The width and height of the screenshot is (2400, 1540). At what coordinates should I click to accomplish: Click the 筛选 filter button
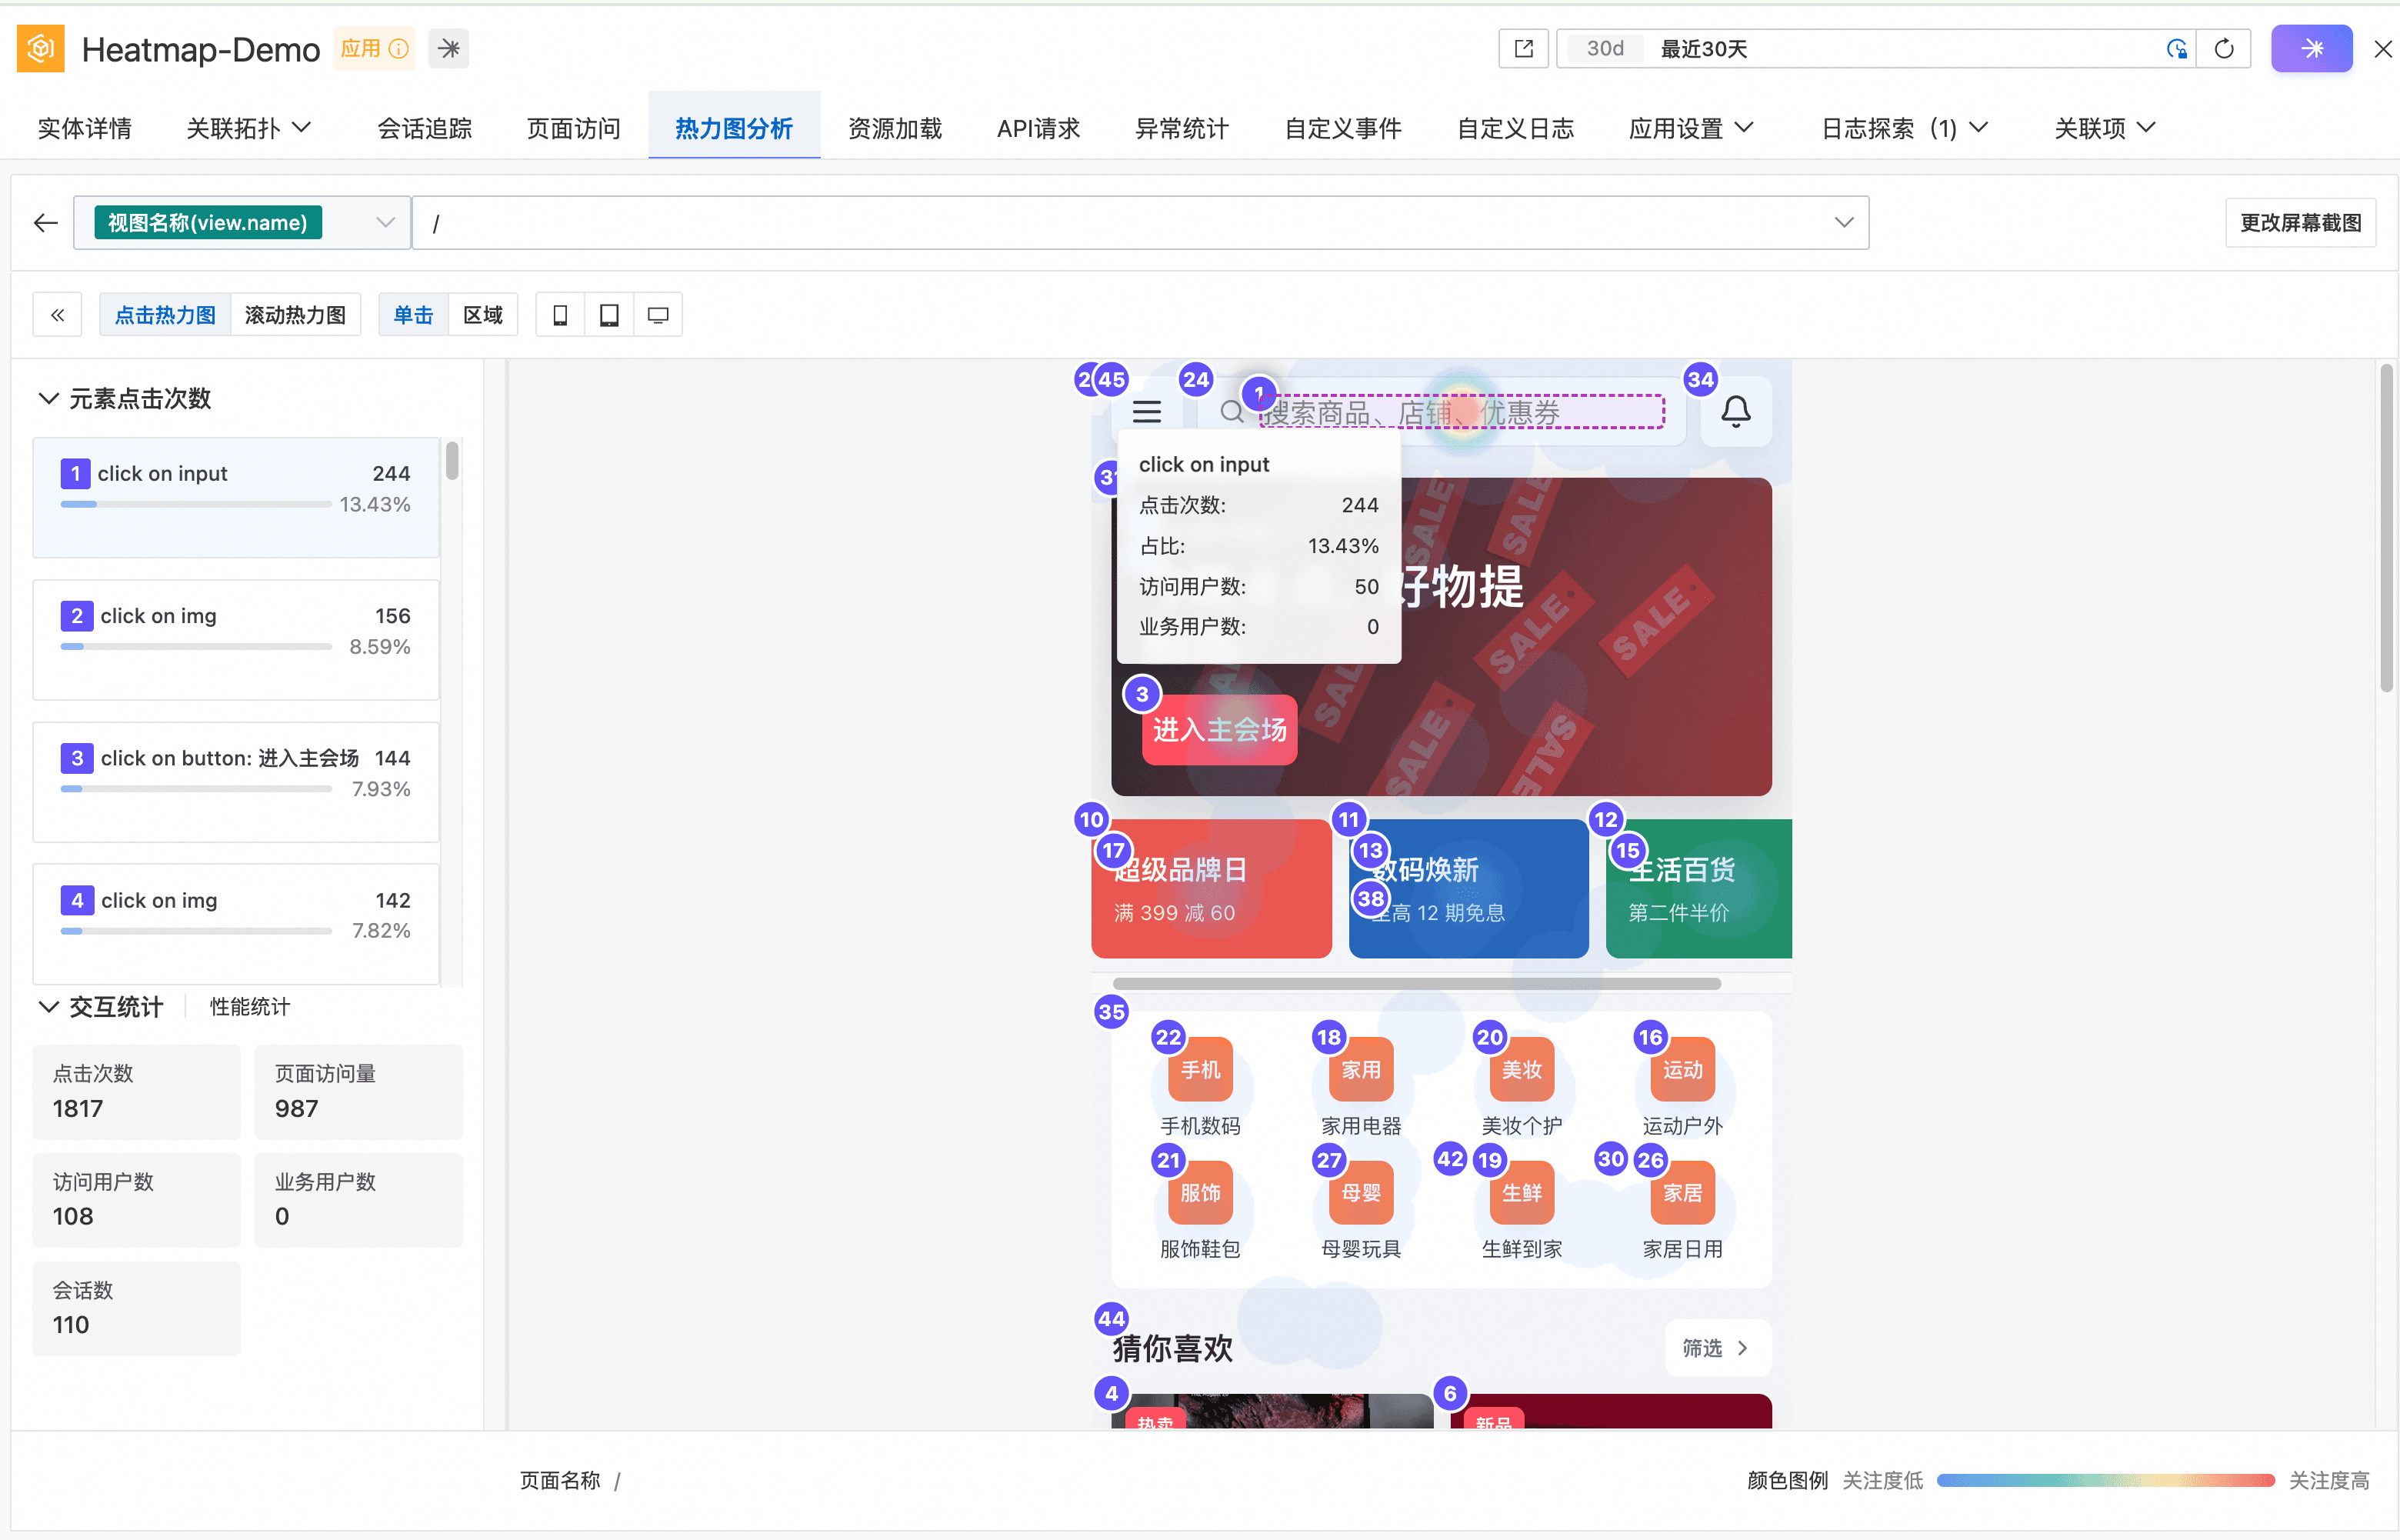click(x=1718, y=1348)
